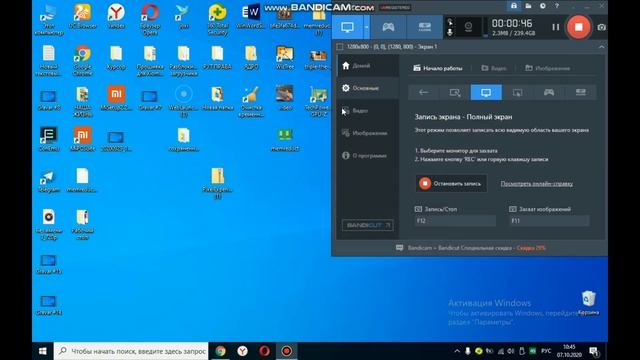Screen dimensions: 640x360
Task: Open Chrome from the taskbar
Action: 220,351
